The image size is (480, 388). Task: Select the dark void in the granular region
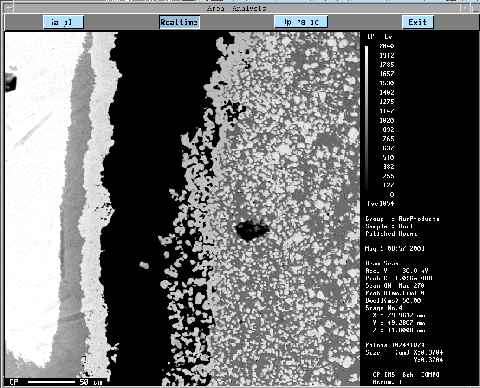pyautogui.click(x=252, y=229)
